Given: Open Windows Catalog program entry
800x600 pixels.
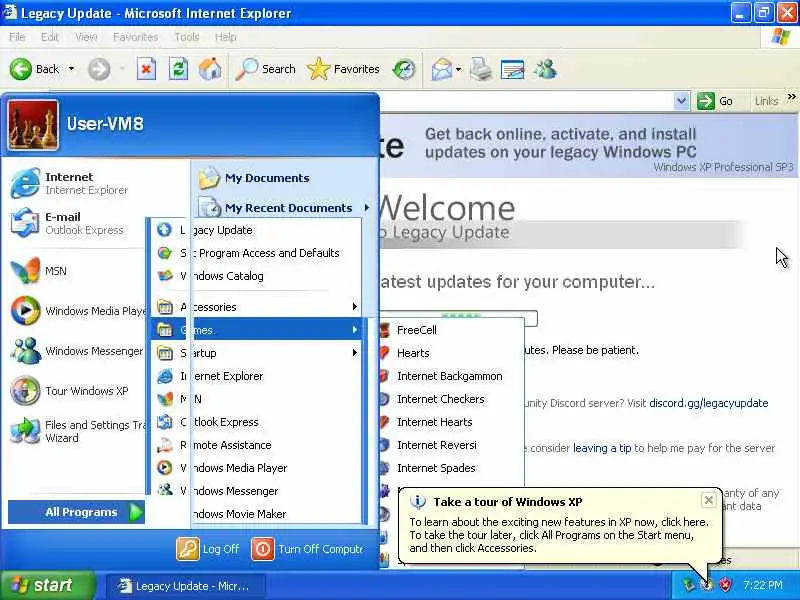Looking at the screenshot, I should click(256, 276).
